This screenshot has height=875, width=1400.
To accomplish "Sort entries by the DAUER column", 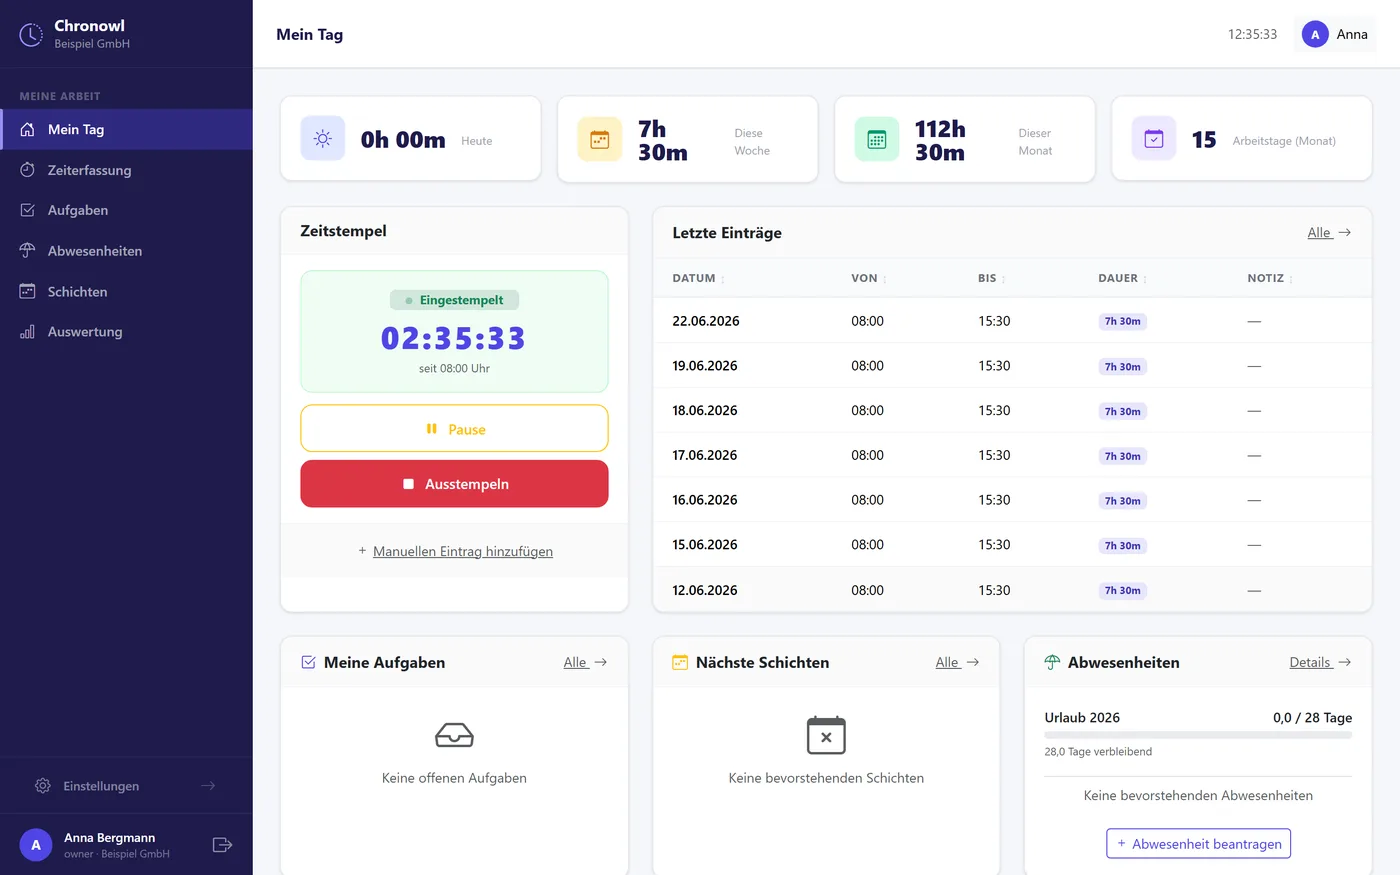I will tap(1123, 278).
